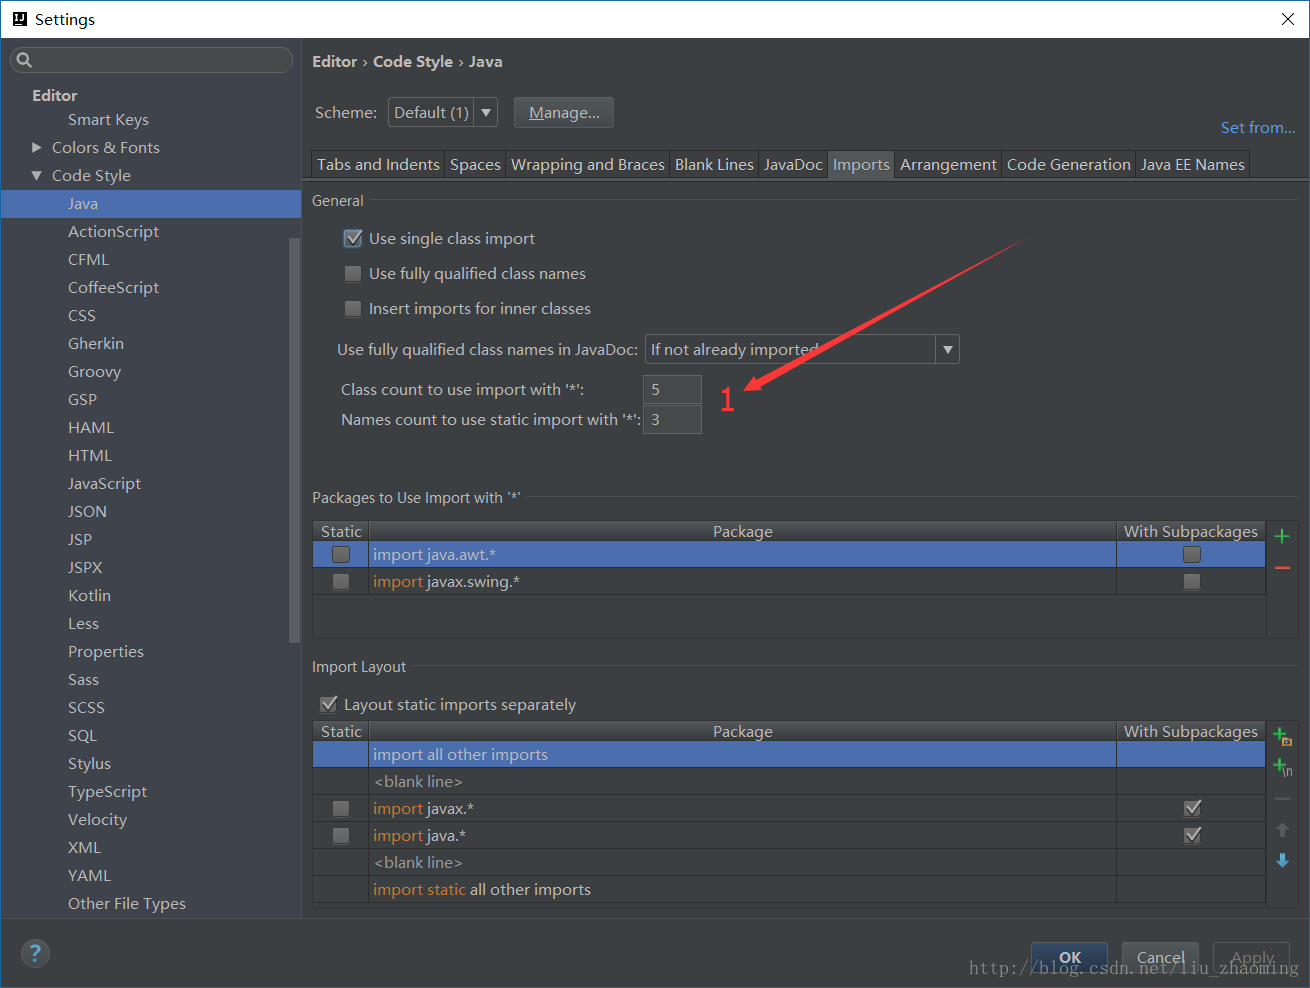Enable Use fully qualified class names
This screenshot has width=1310, height=988.
[352, 274]
